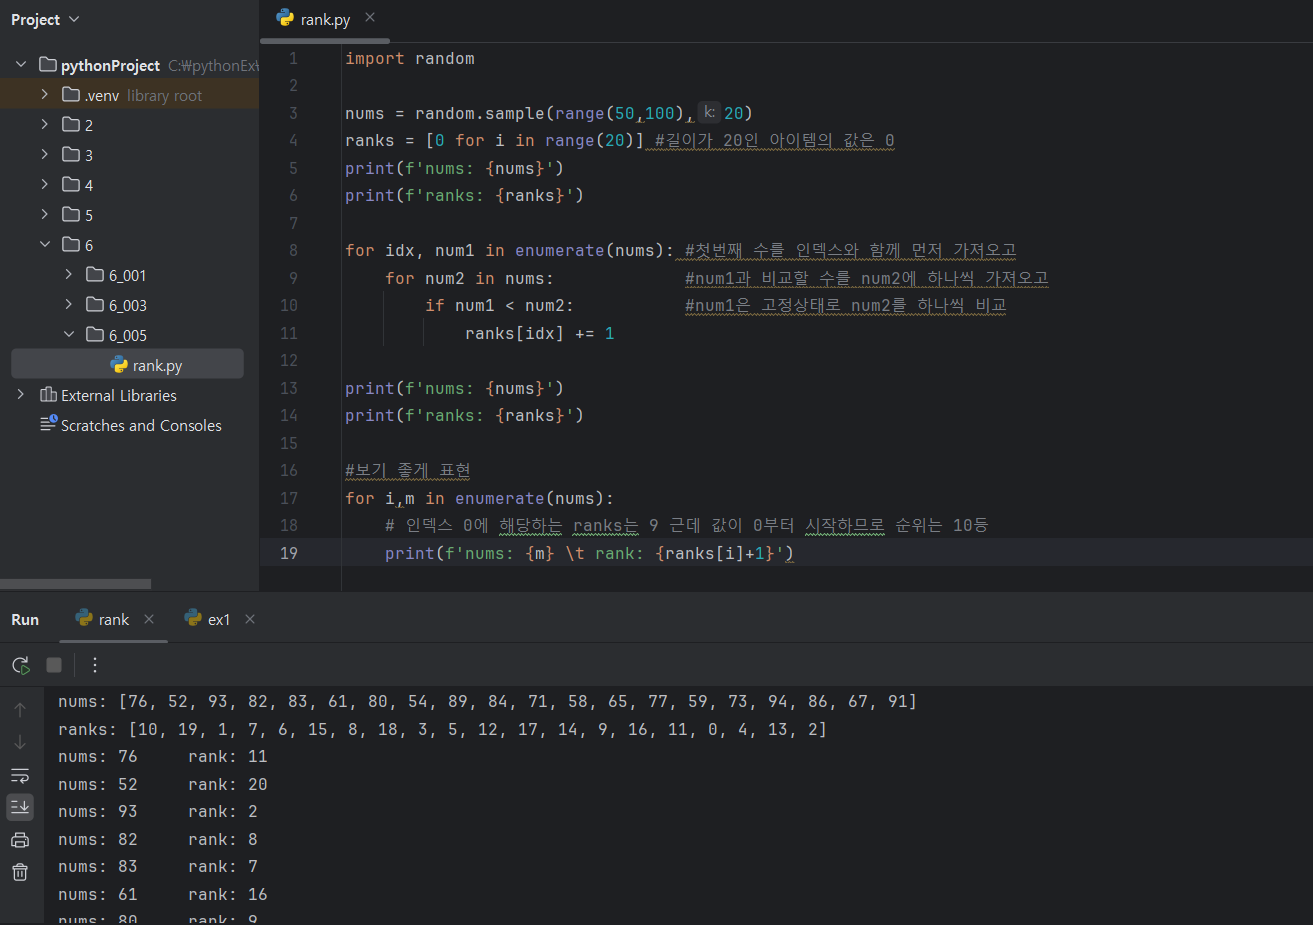The image size is (1313, 925).
Task: Close the ex1 run tab
Action: point(250,619)
